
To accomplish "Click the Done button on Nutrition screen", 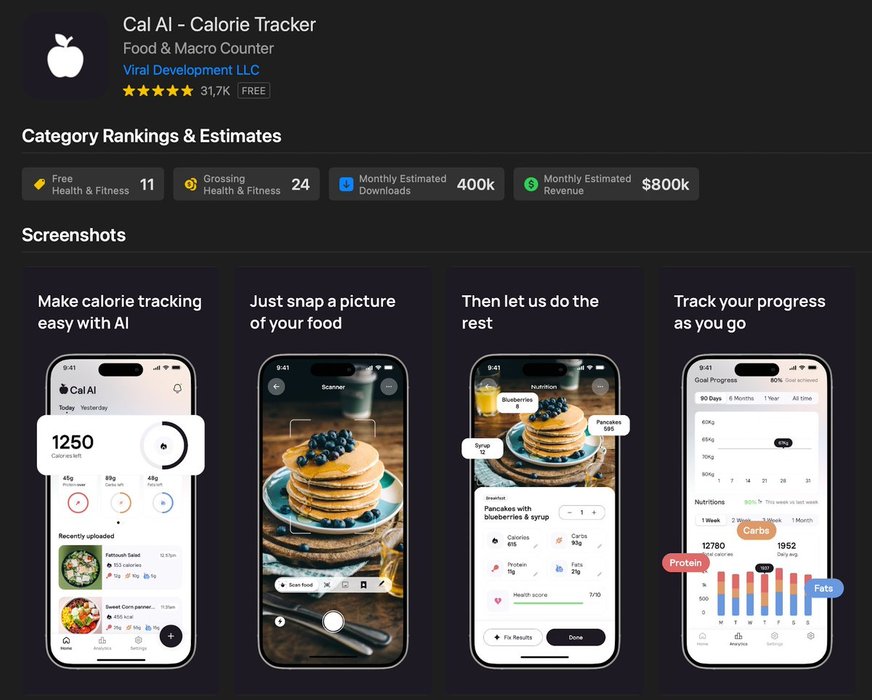I will click(x=576, y=637).
